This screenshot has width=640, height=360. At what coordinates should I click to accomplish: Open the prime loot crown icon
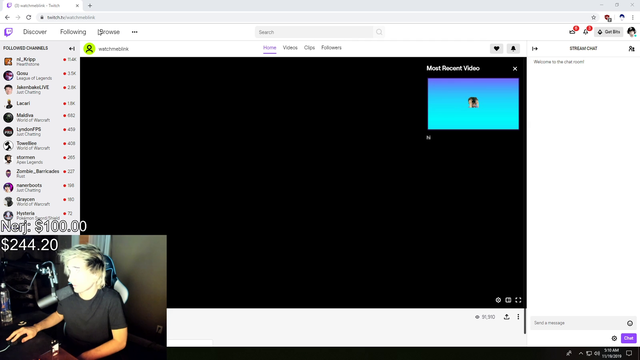tap(572, 32)
